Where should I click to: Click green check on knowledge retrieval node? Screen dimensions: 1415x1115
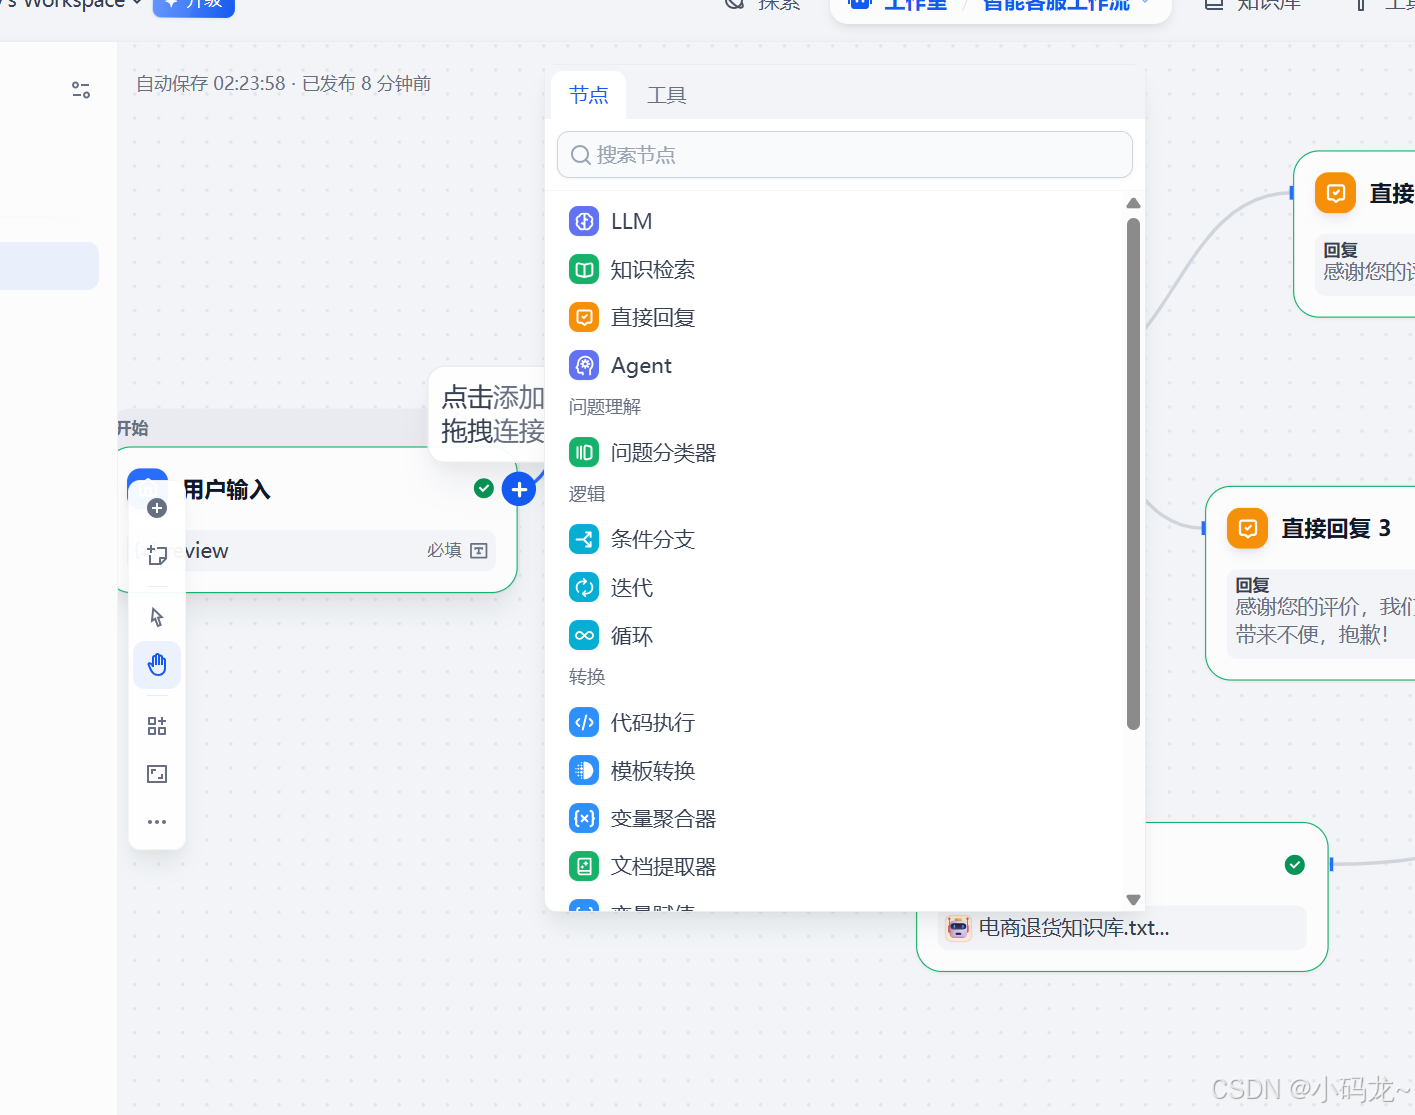[x=1295, y=864]
